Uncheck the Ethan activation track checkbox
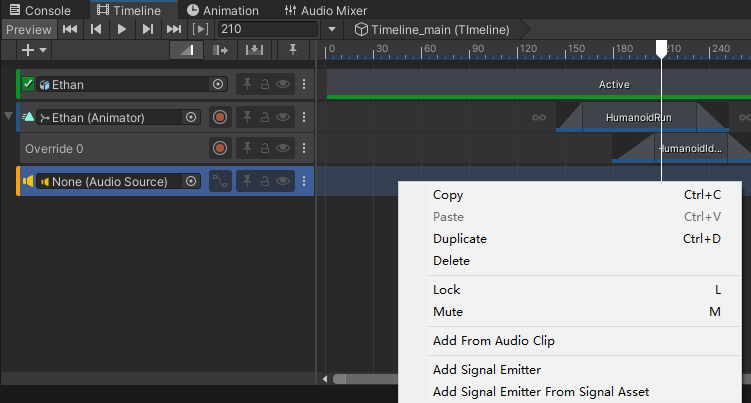Image resolution: width=751 pixels, height=403 pixels. (x=28, y=84)
